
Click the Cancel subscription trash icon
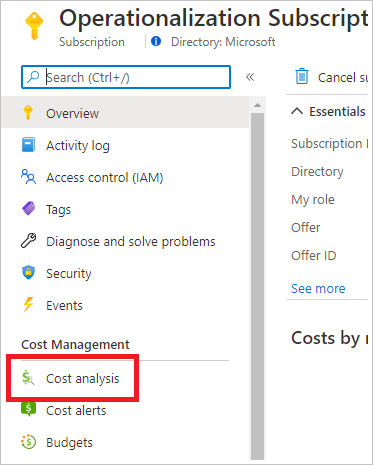pos(302,77)
